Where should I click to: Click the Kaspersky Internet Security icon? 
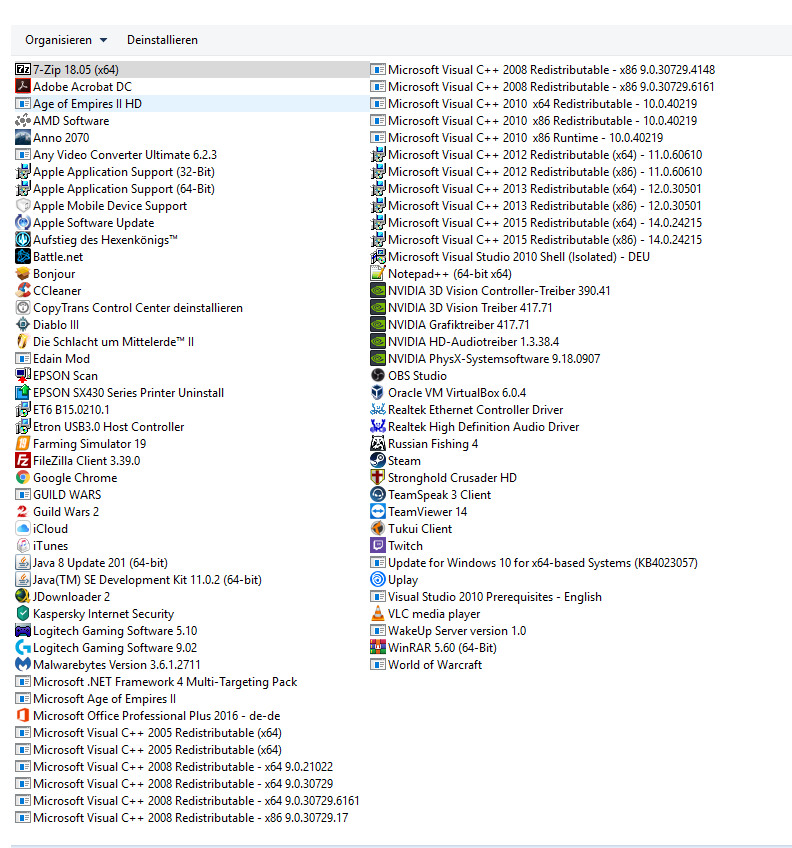coord(23,613)
